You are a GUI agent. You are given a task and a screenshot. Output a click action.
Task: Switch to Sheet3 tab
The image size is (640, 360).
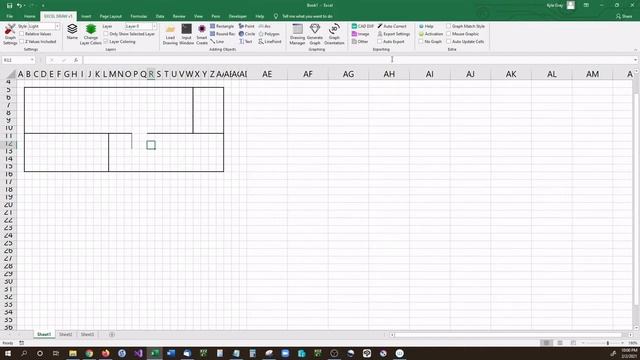pyautogui.click(x=87, y=334)
